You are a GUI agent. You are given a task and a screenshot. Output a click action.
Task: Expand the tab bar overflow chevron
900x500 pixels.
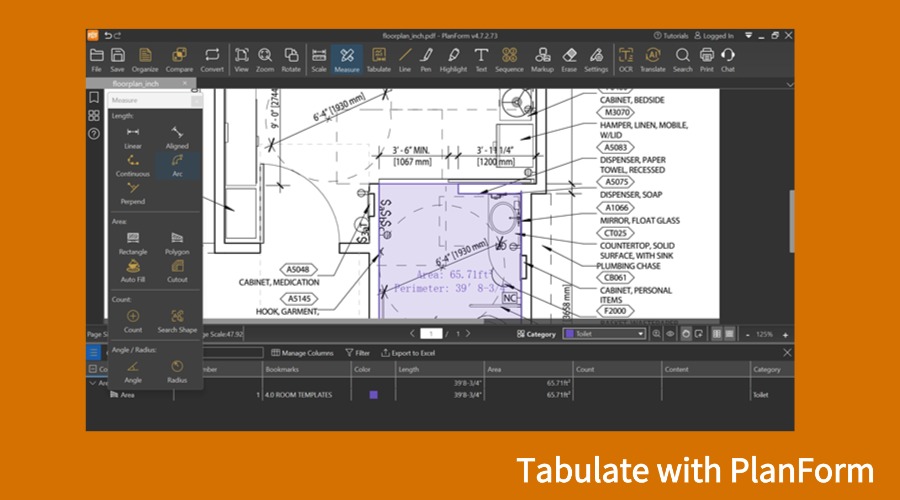click(790, 84)
